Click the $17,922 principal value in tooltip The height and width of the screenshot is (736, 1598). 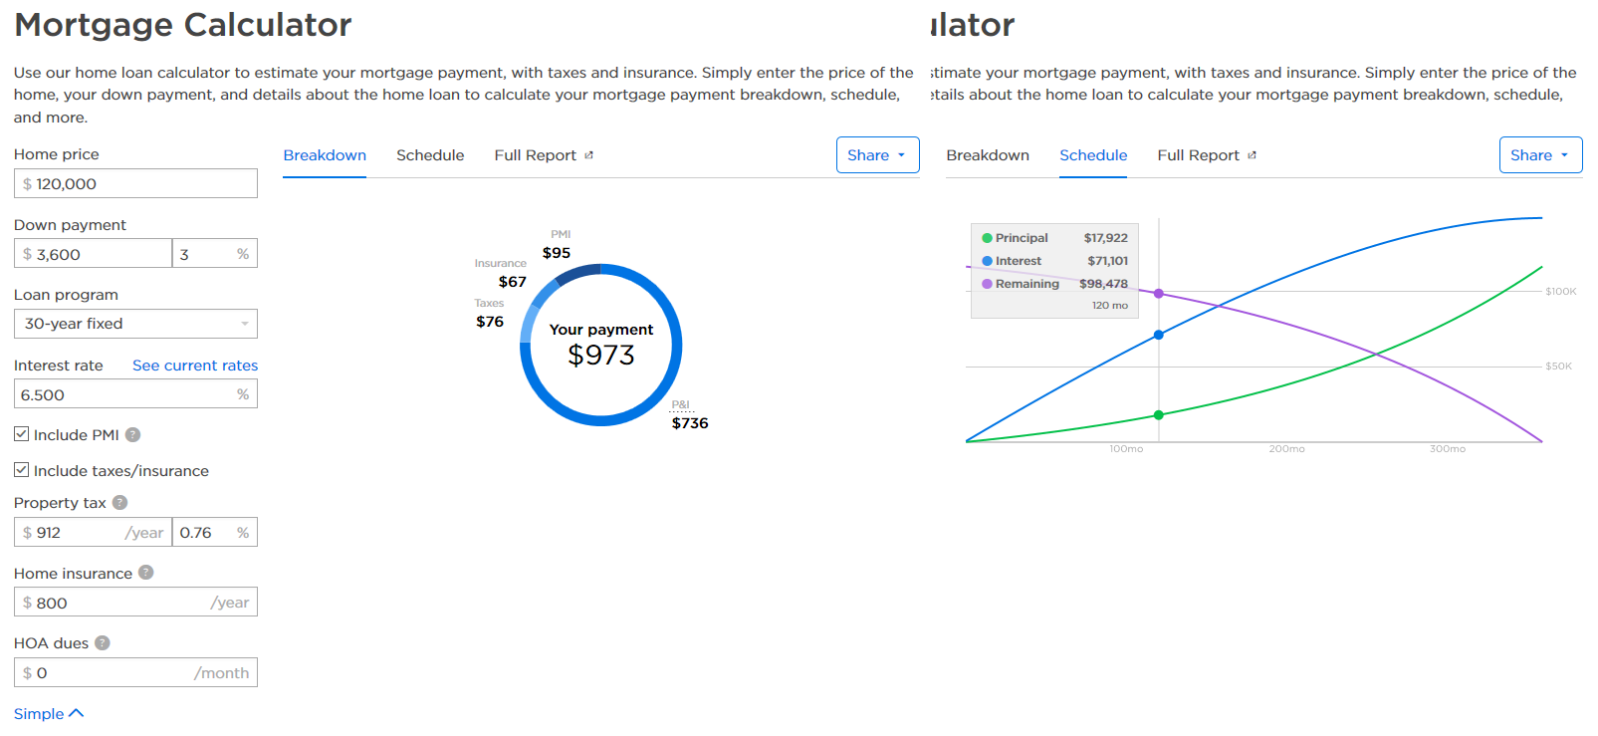tap(1106, 238)
